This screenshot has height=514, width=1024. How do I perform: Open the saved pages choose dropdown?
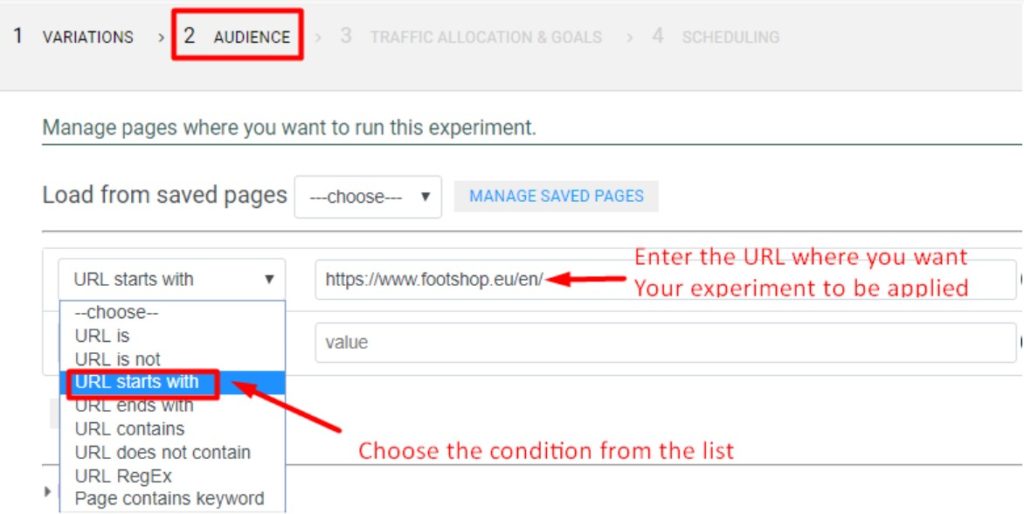368,197
